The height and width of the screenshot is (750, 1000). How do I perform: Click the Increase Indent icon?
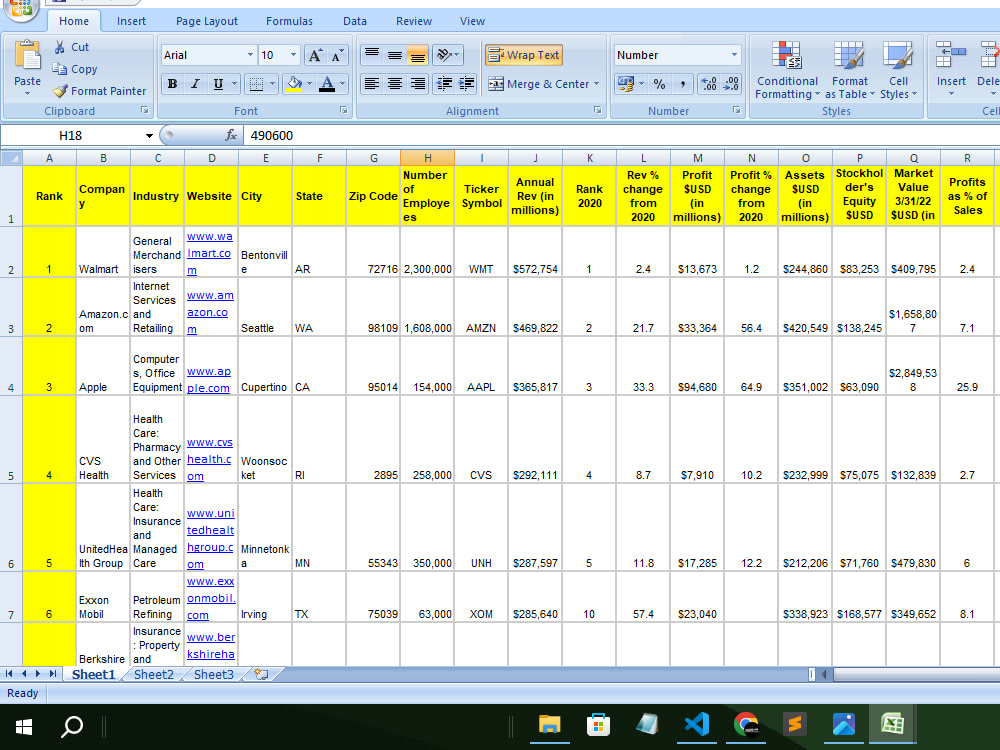(466, 84)
